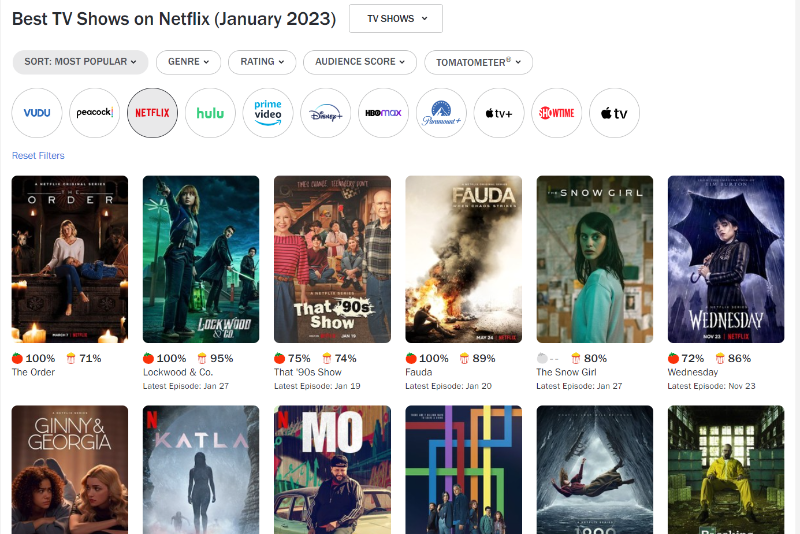Open the Wednesday poster thumbnail
The height and width of the screenshot is (534, 800).
(726, 259)
